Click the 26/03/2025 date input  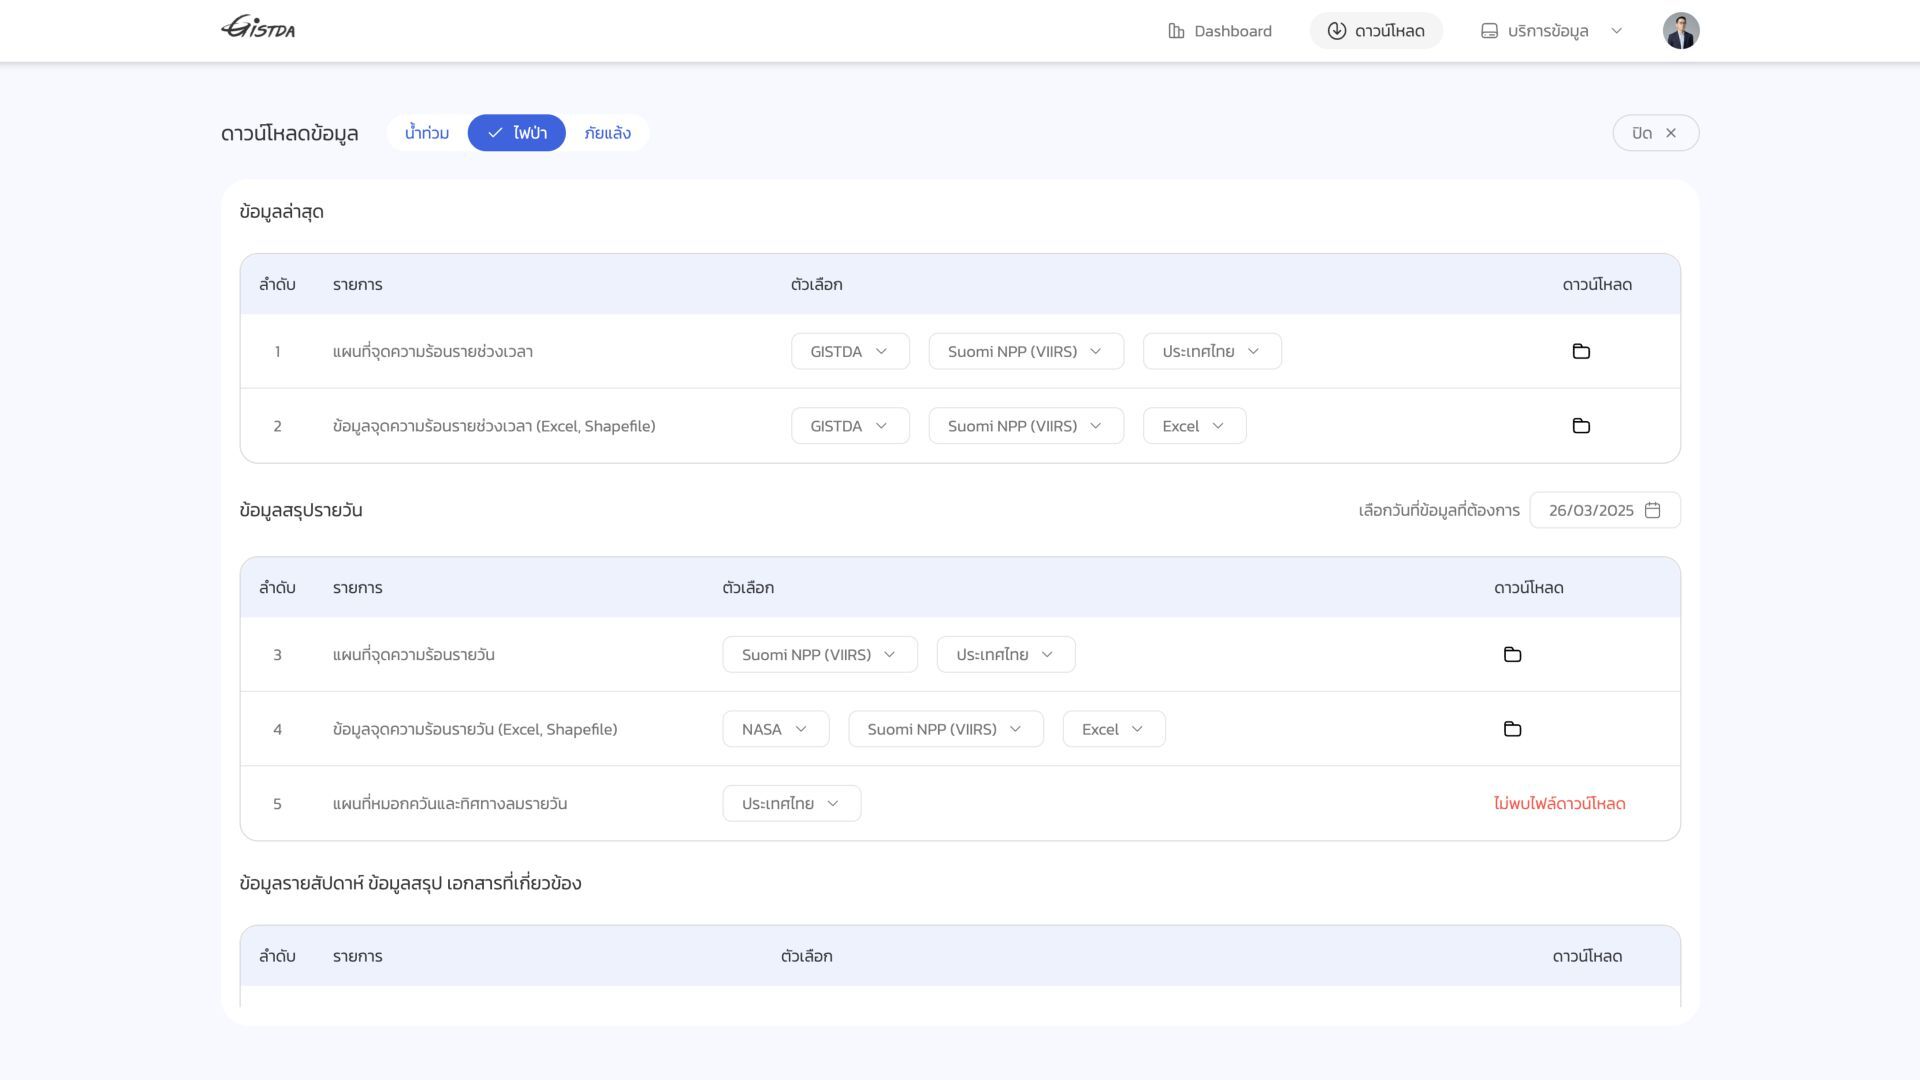(1590, 510)
